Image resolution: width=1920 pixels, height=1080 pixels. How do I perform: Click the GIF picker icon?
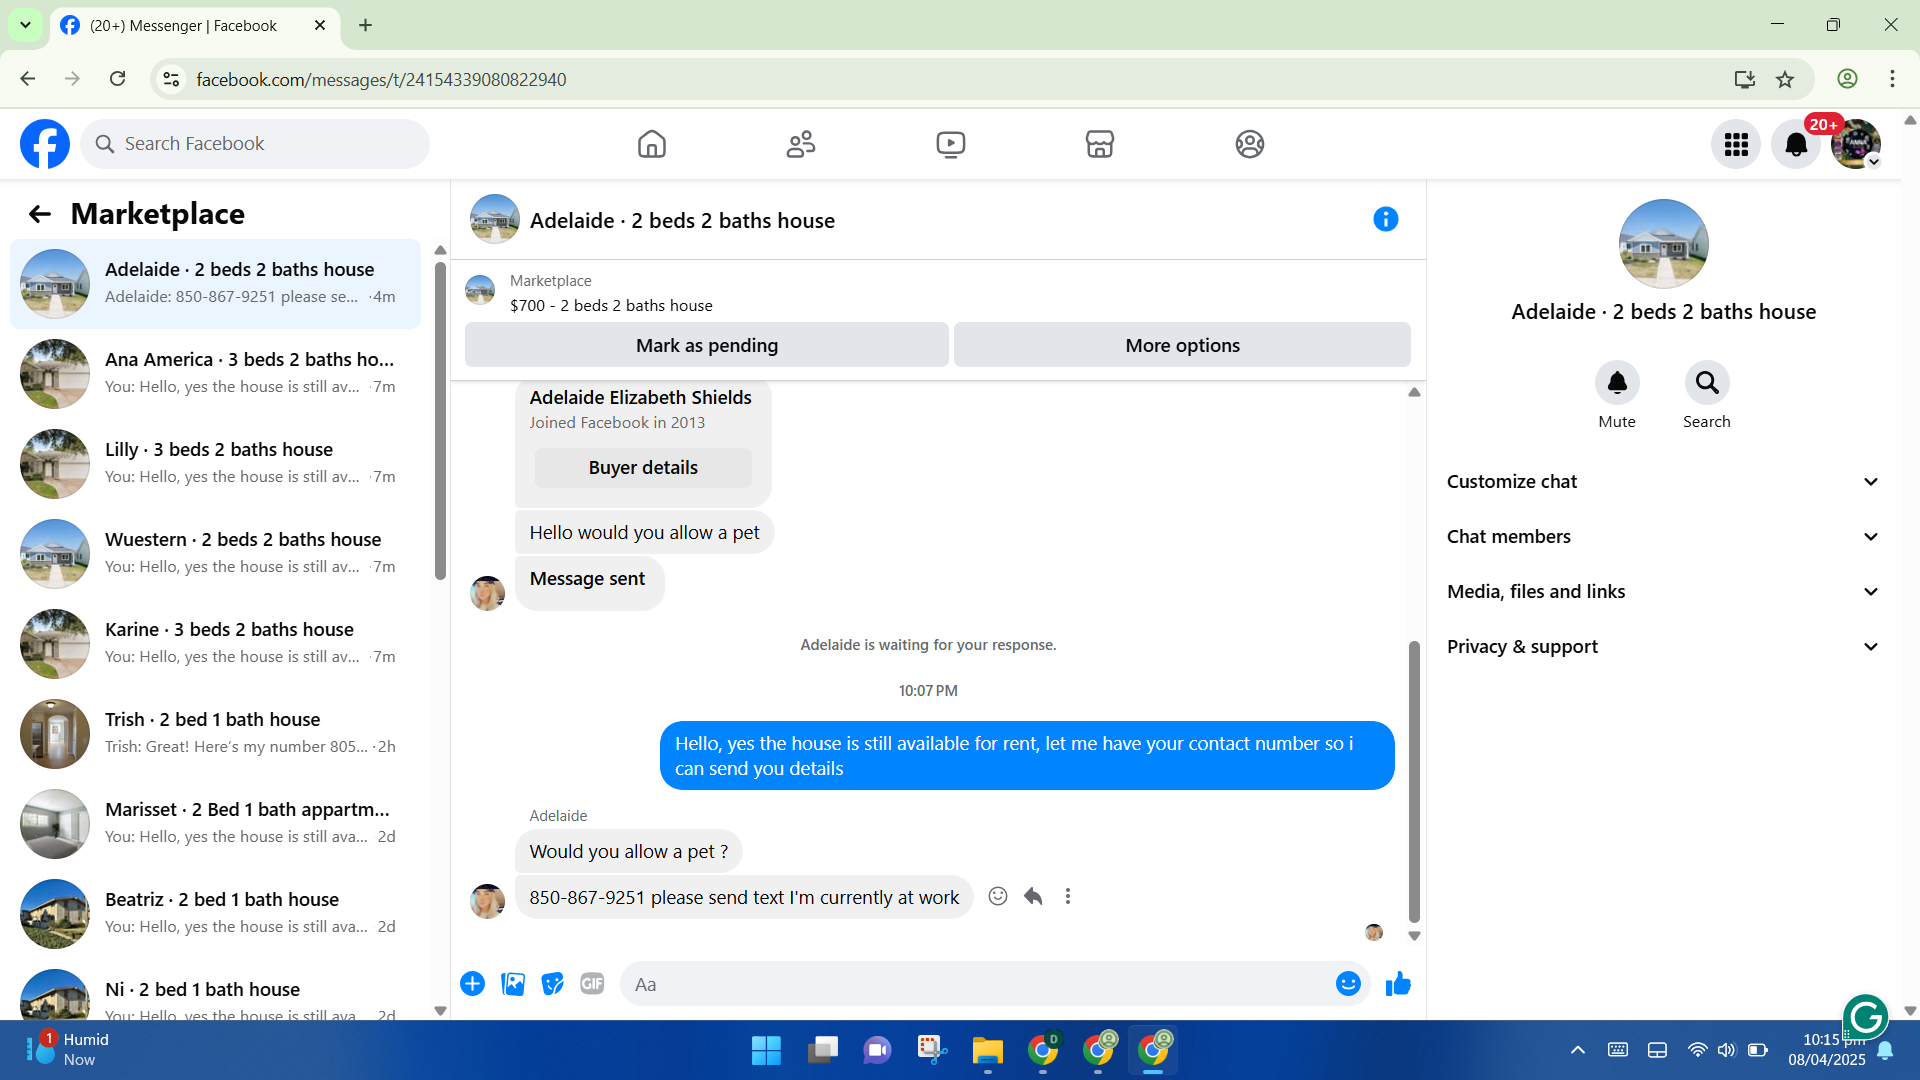coord(592,984)
